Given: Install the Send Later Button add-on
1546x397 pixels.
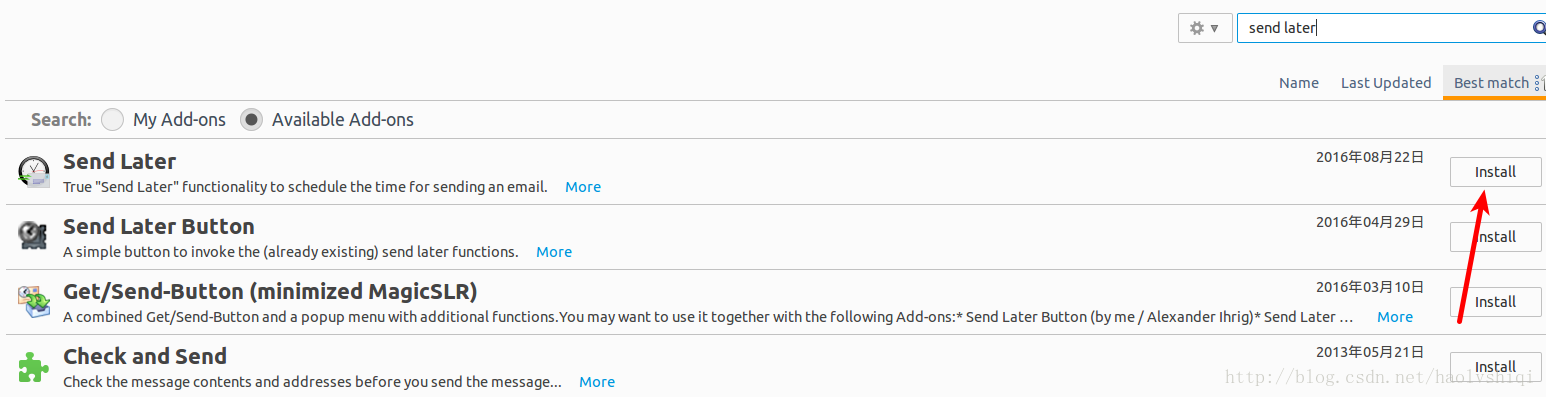Looking at the screenshot, I should [x=1496, y=237].
